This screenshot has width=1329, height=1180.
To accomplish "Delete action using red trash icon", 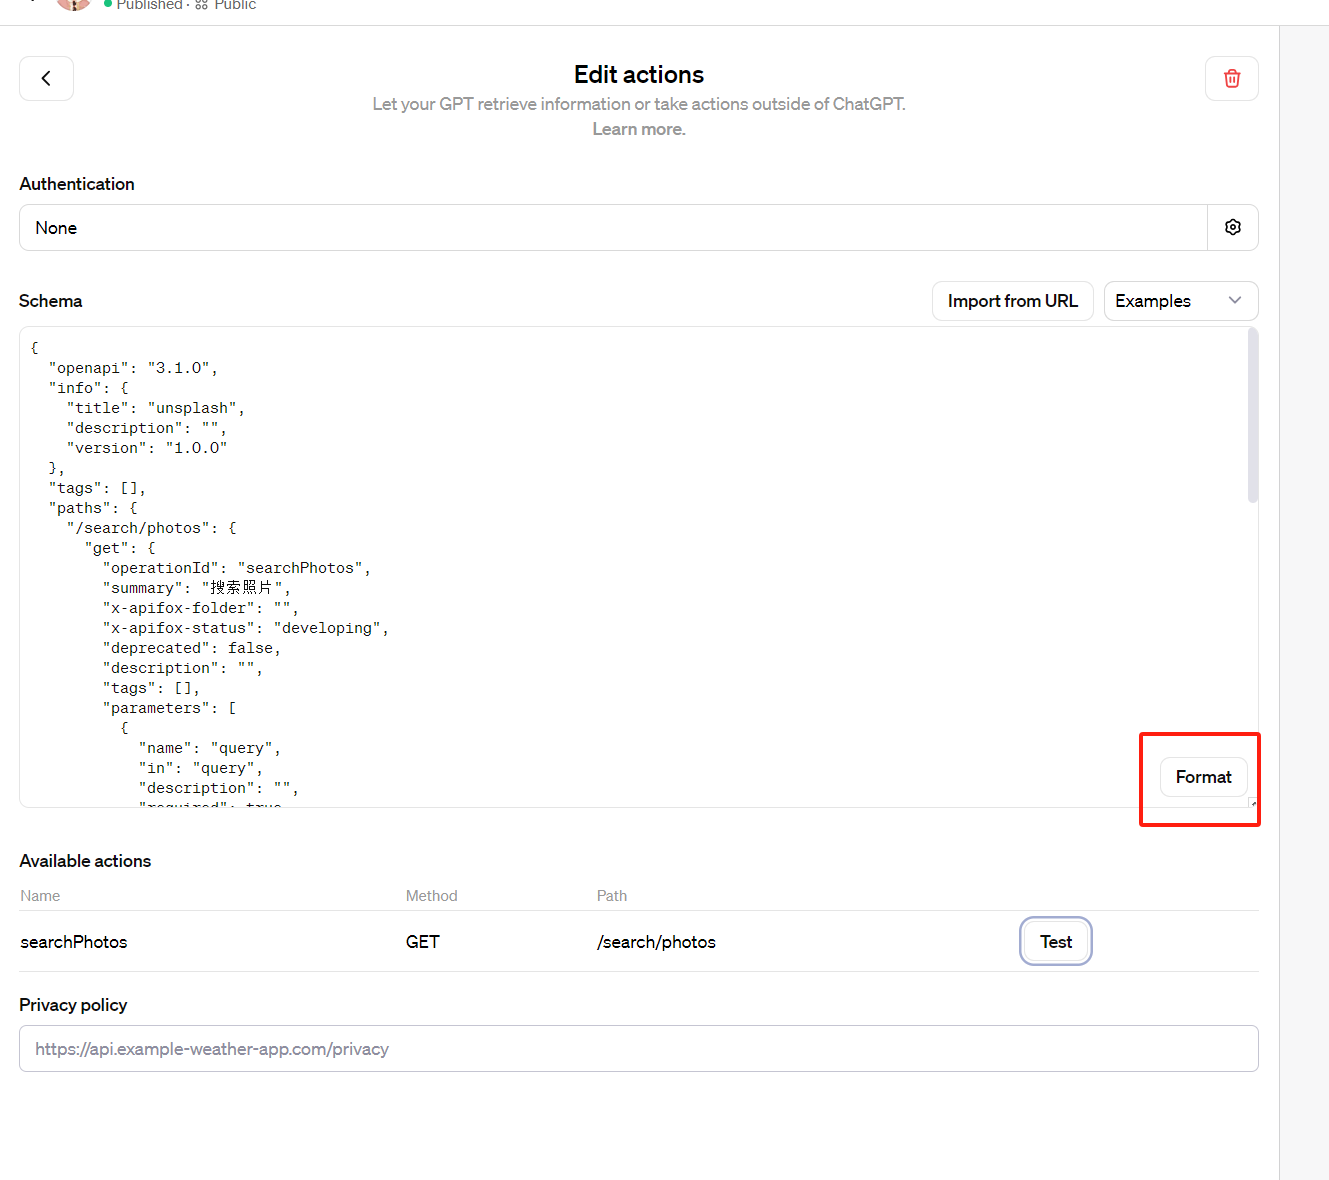I will click(x=1232, y=78).
